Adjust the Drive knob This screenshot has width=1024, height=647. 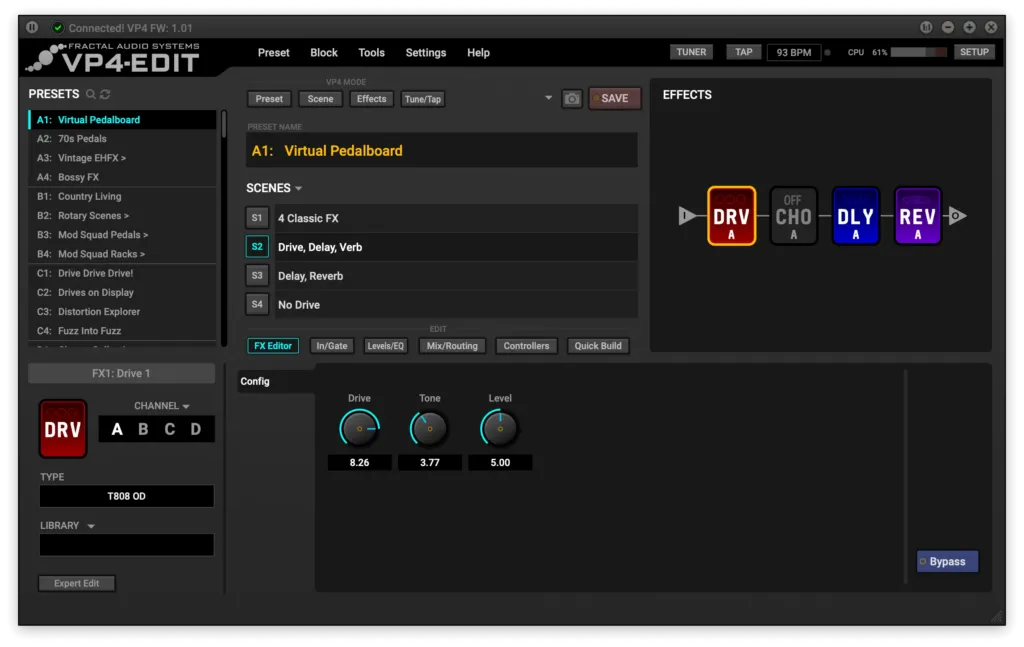point(359,429)
